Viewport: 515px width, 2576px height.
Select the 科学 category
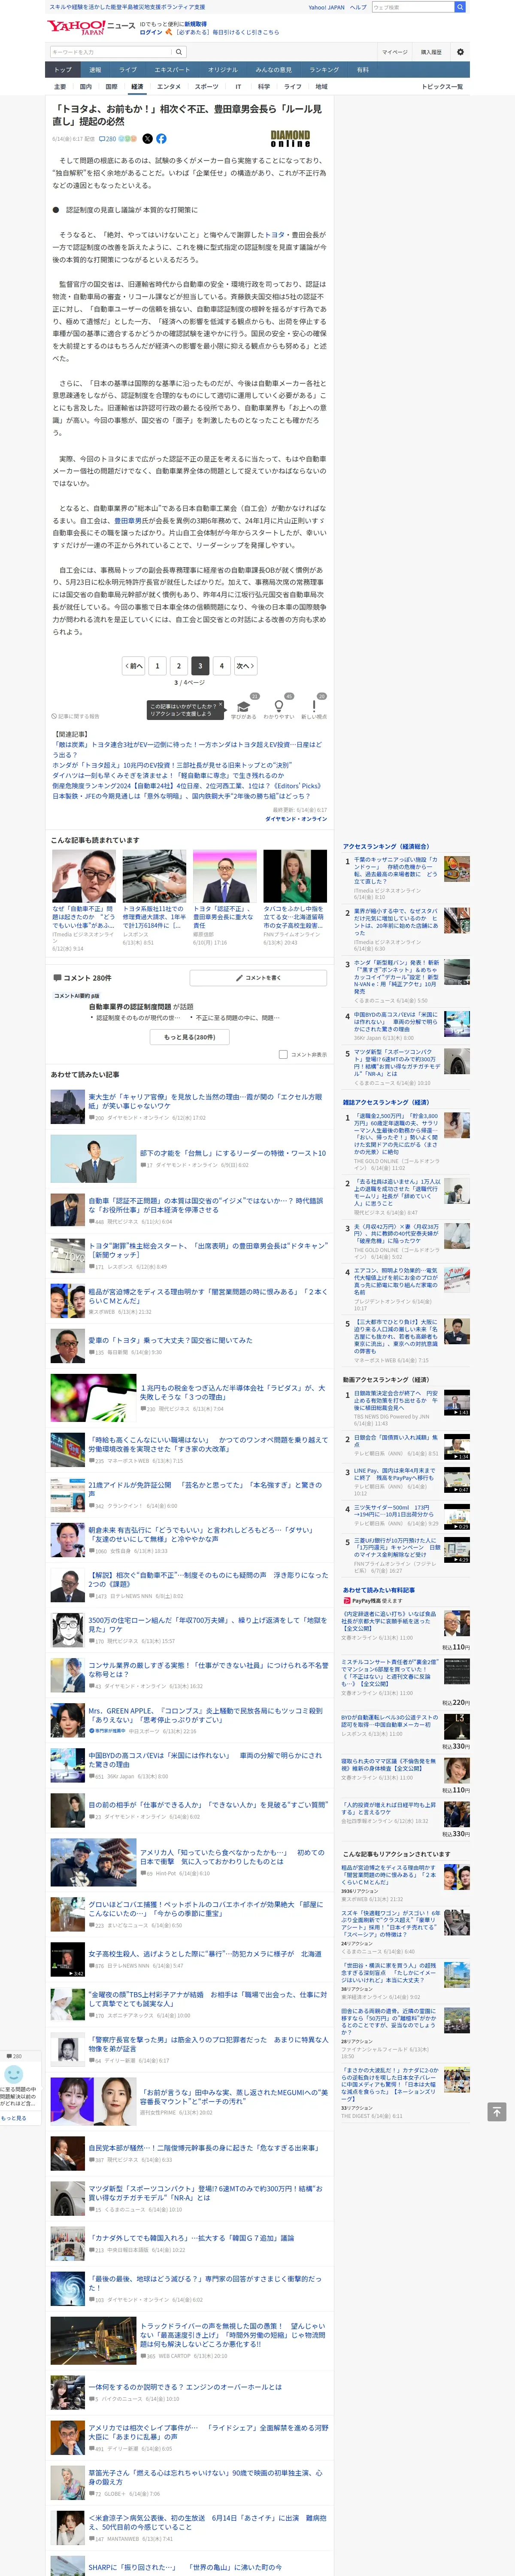(x=264, y=87)
